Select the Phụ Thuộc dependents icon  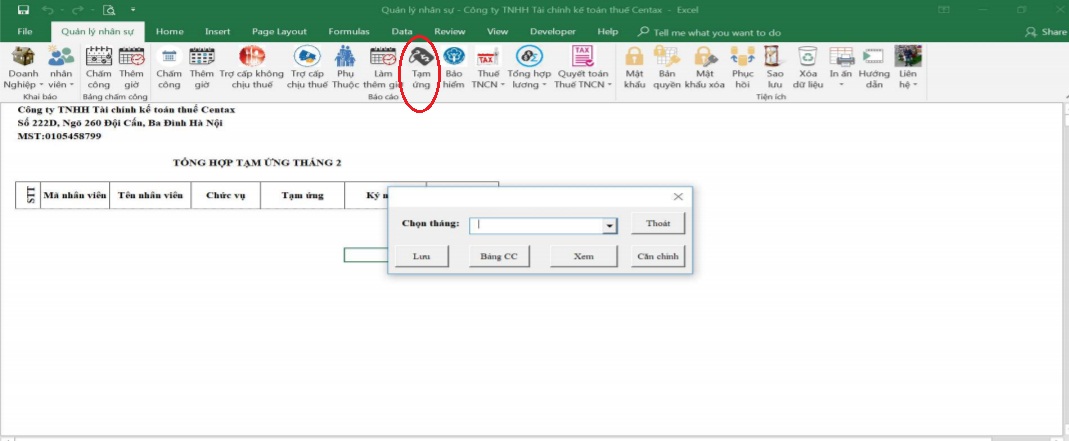click(x=345, y=58)
